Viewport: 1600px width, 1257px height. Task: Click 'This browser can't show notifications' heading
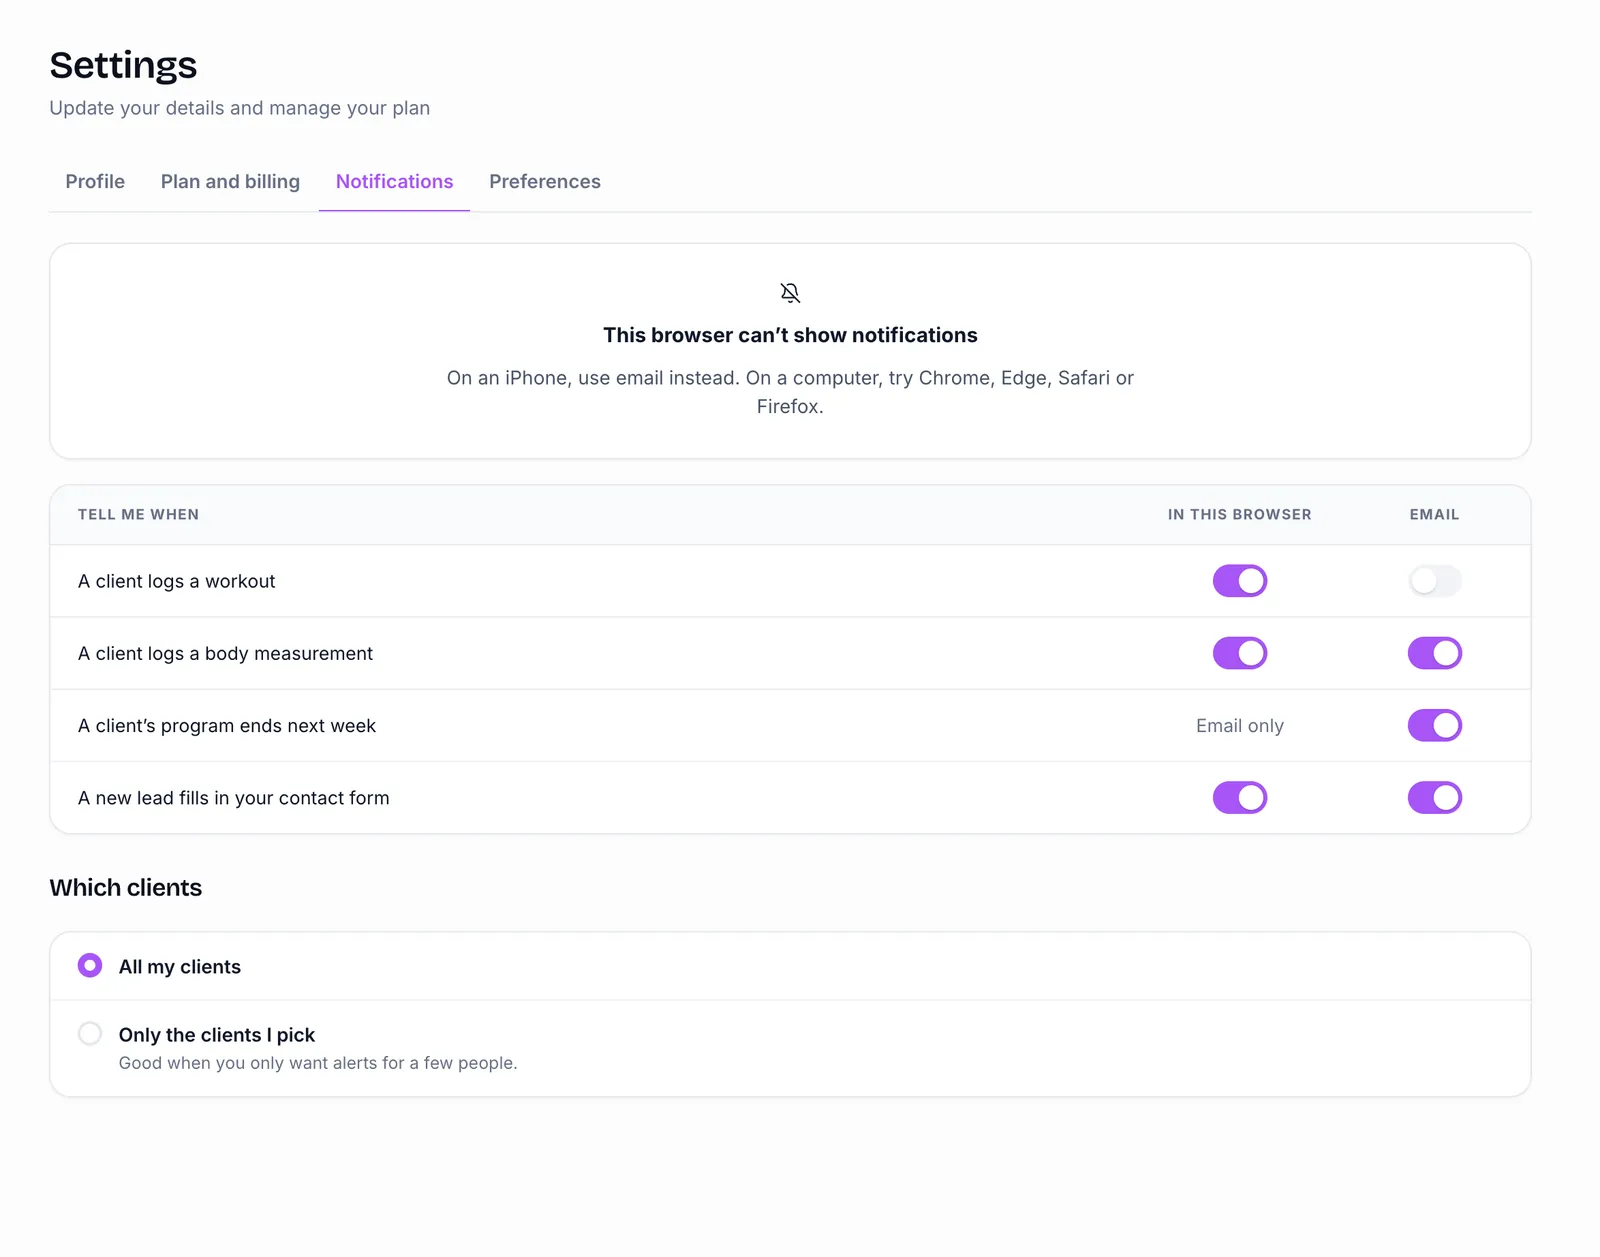[x=790, y=335]
